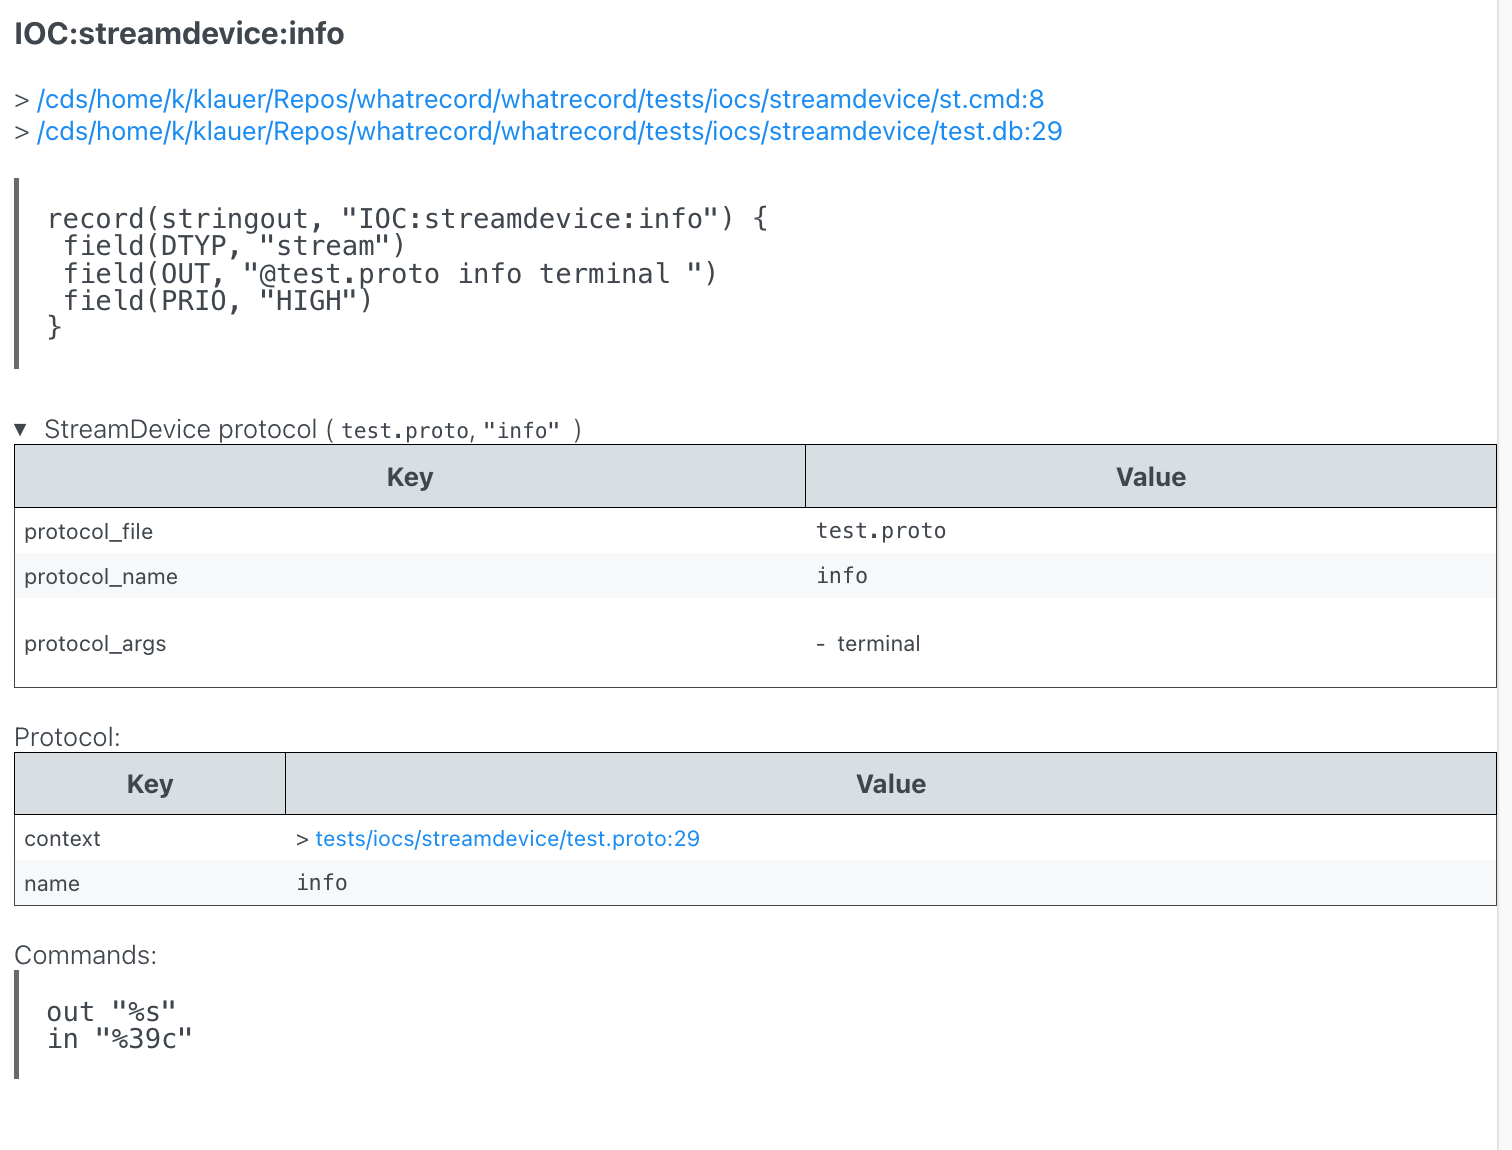
Task: Select the protocol_name table row
Action: (400, 576)
